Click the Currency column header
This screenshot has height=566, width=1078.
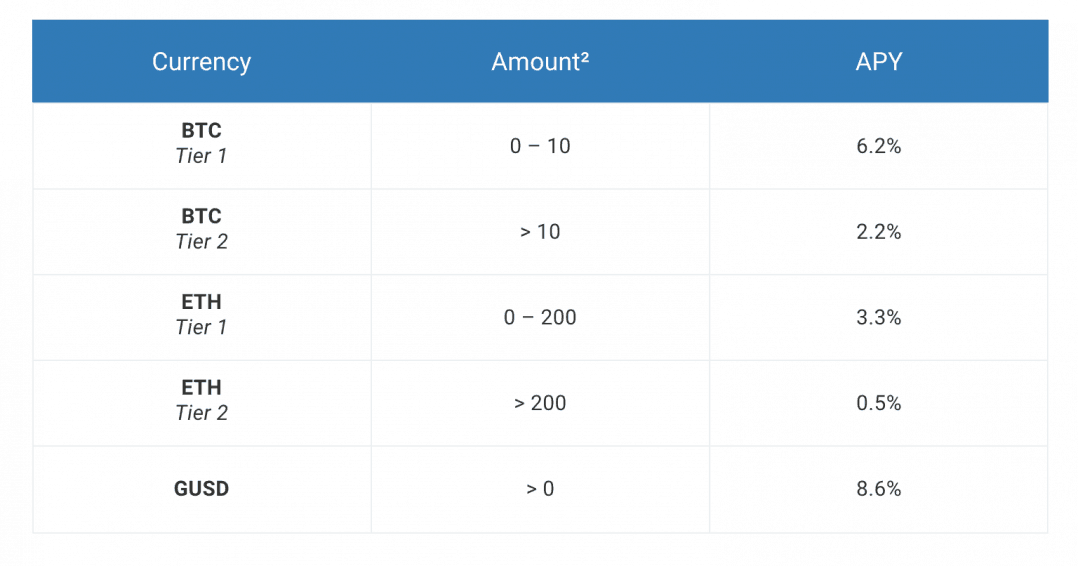click(201, 62)
